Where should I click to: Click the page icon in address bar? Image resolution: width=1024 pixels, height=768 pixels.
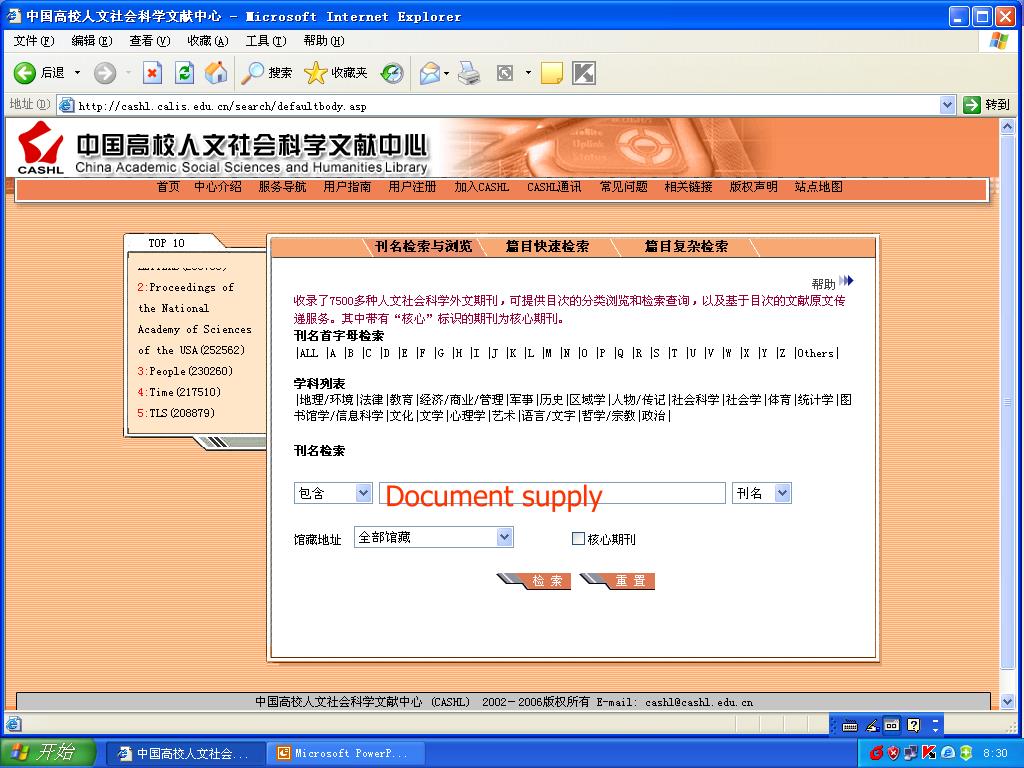(x=67, y=105)
